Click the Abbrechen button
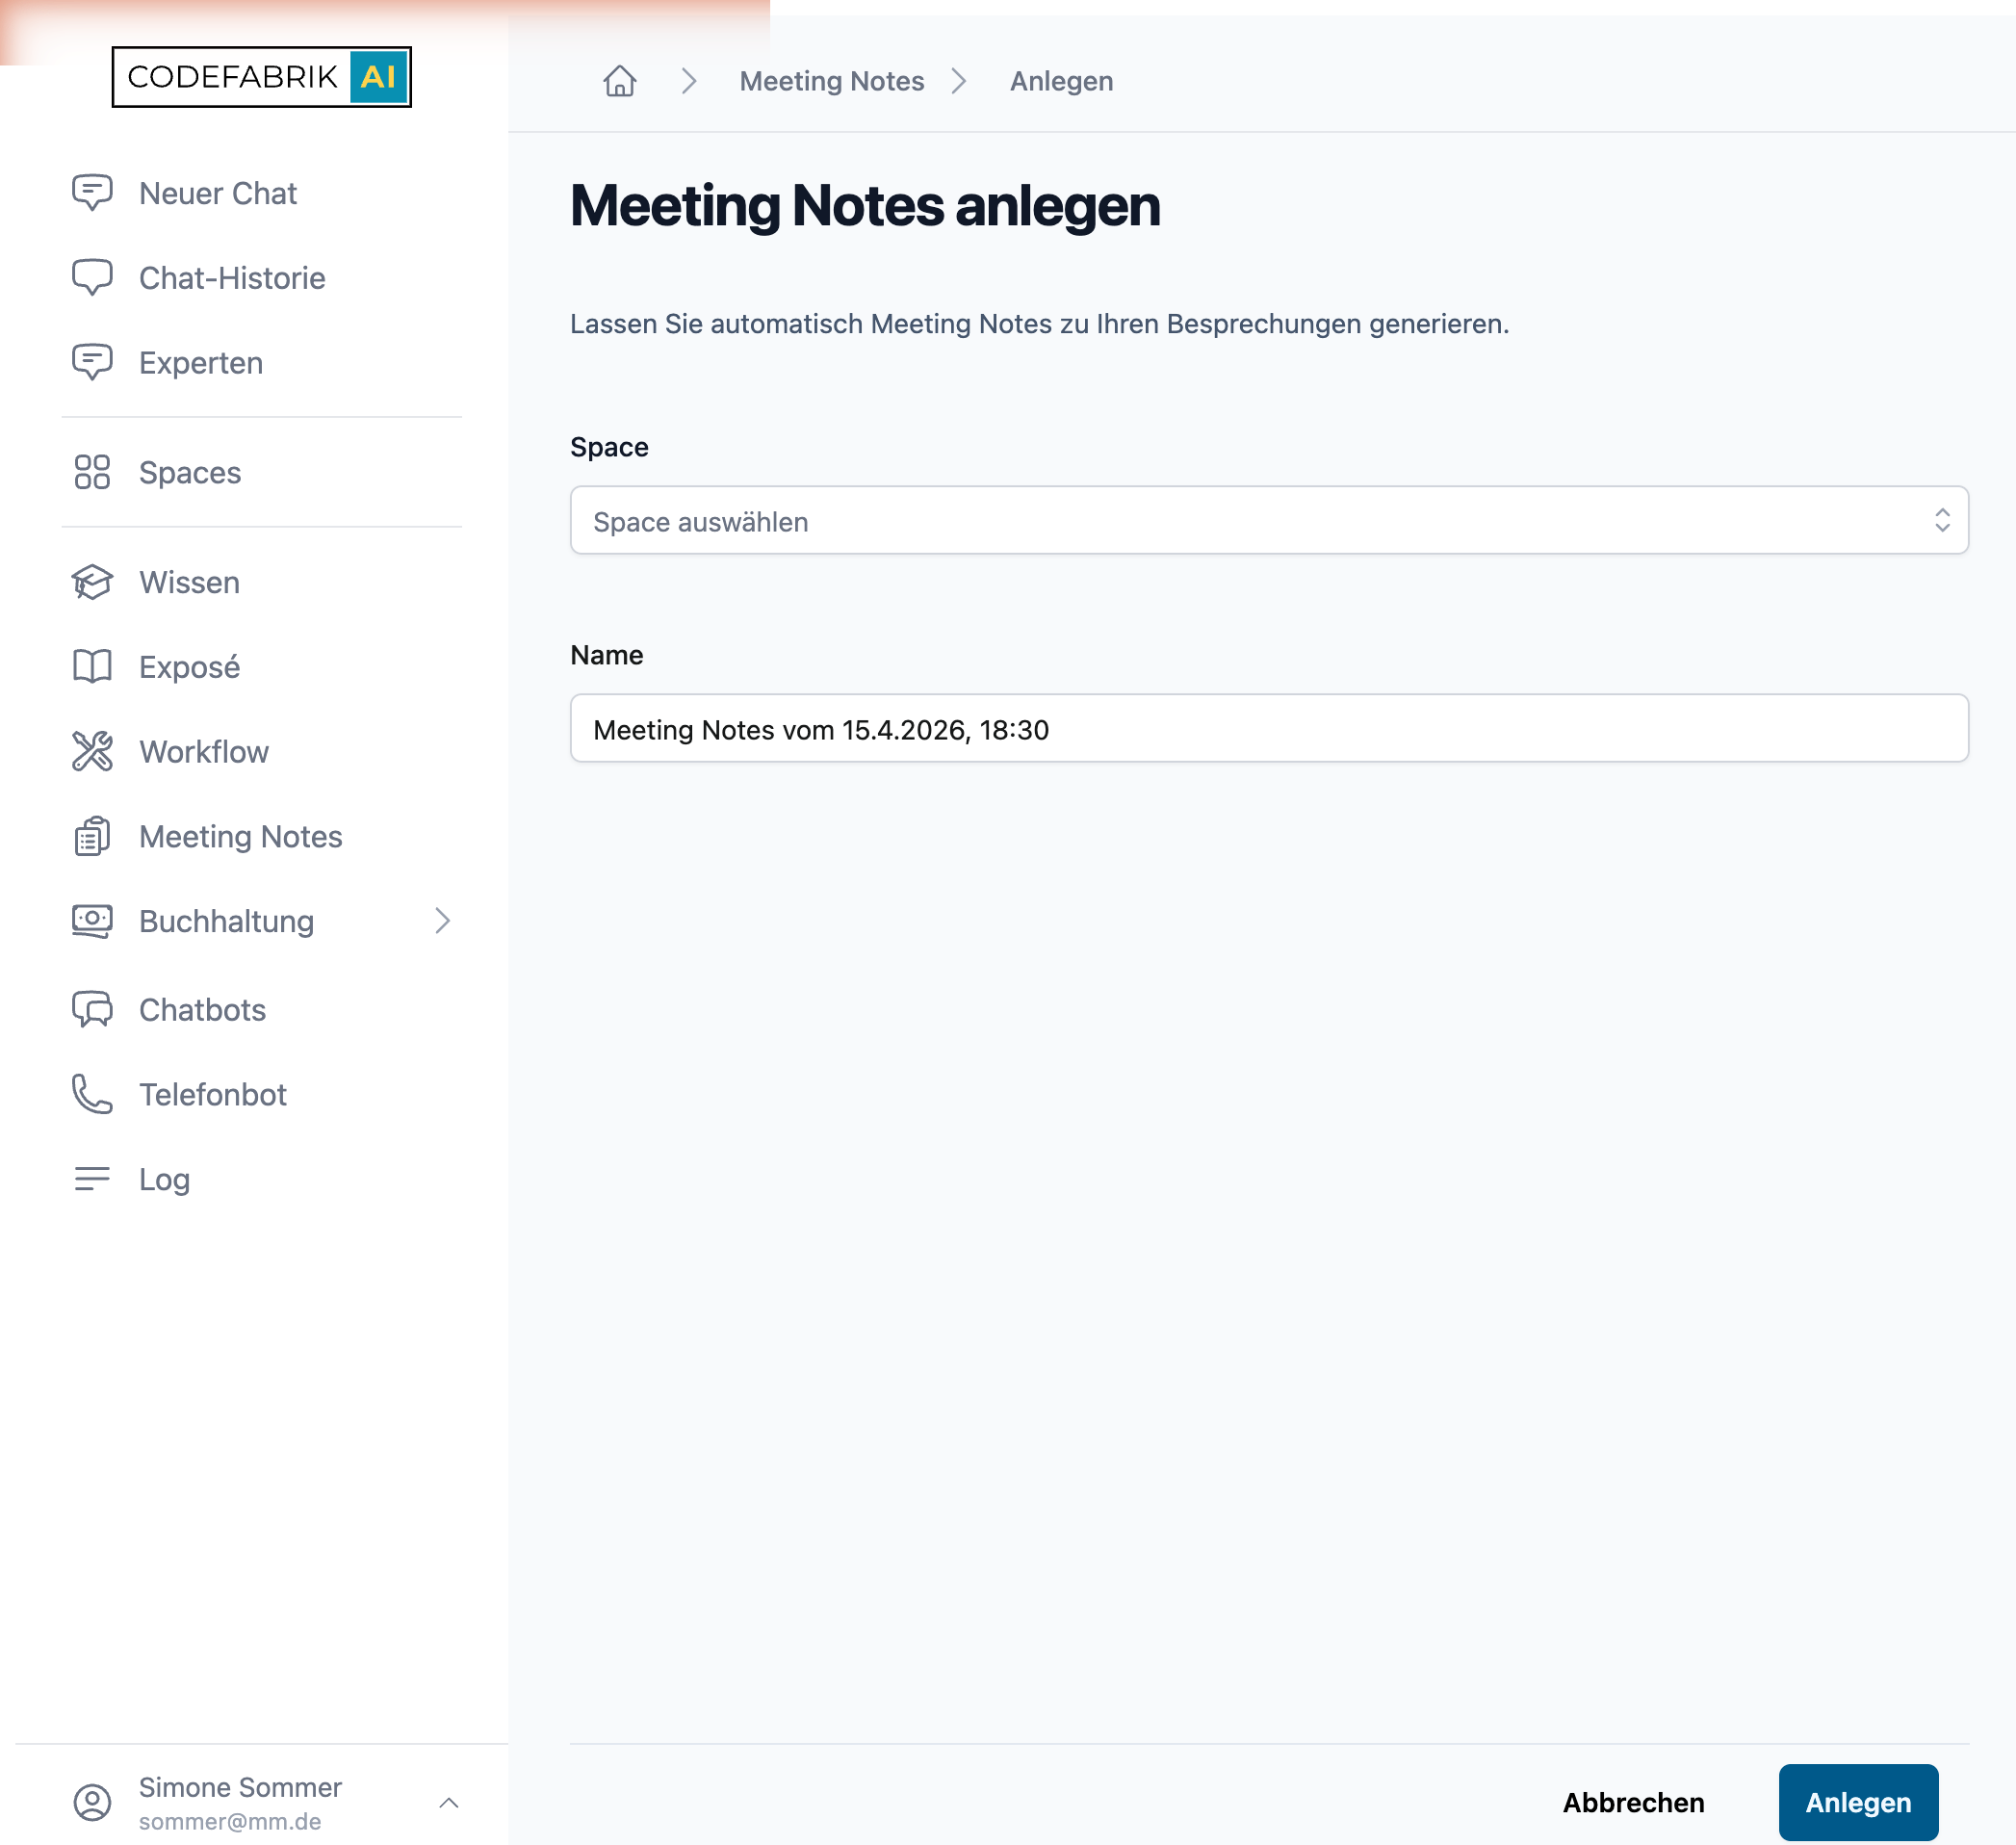This screenshot has width=2016, height=1845. click(x=1634, y=1803)
